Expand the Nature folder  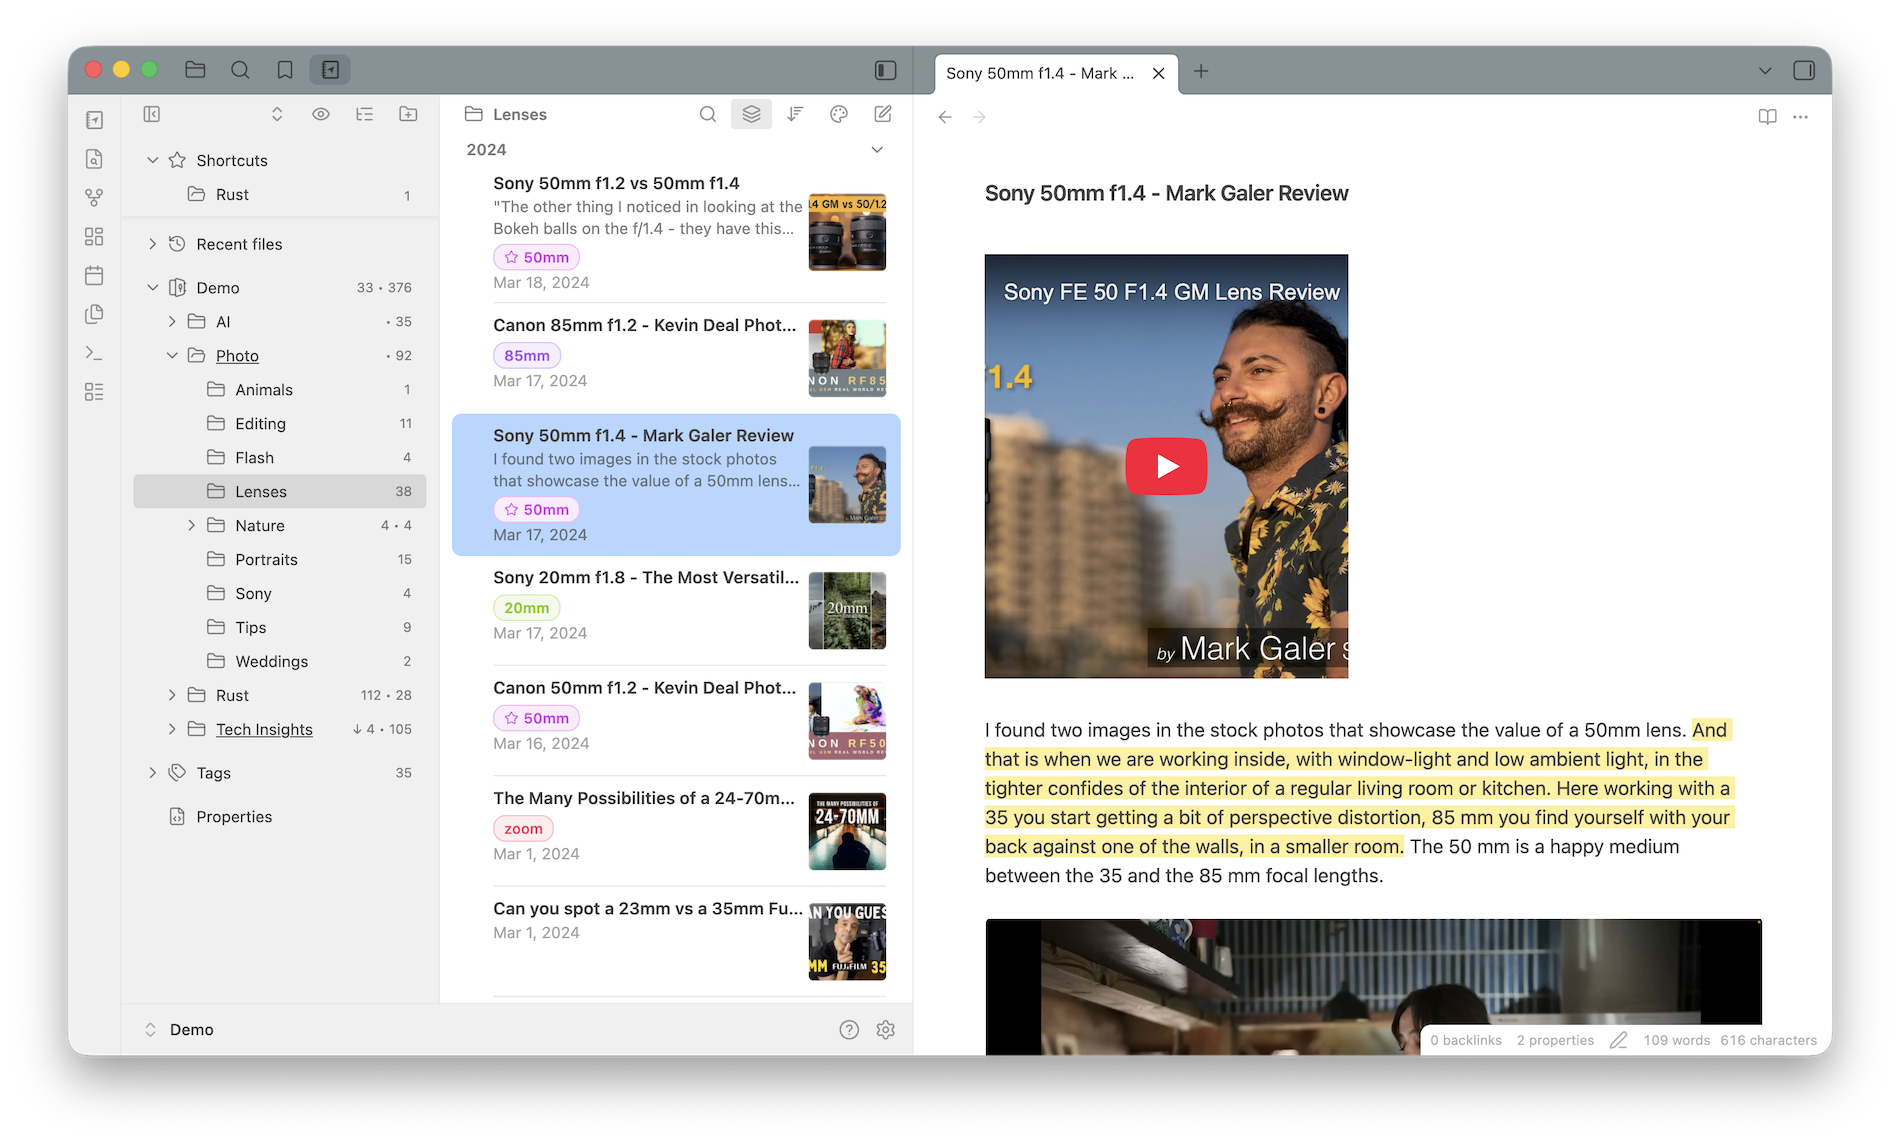click(x=192, y=526)
